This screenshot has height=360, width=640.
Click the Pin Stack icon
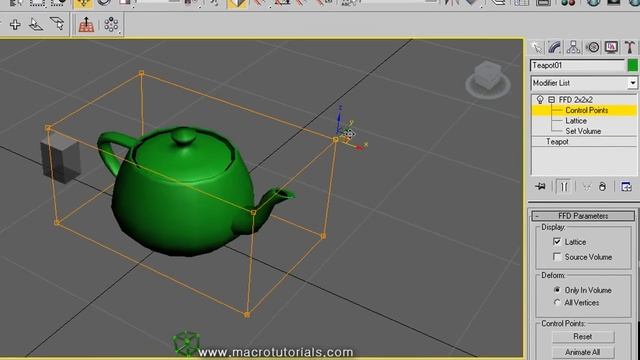540,187
